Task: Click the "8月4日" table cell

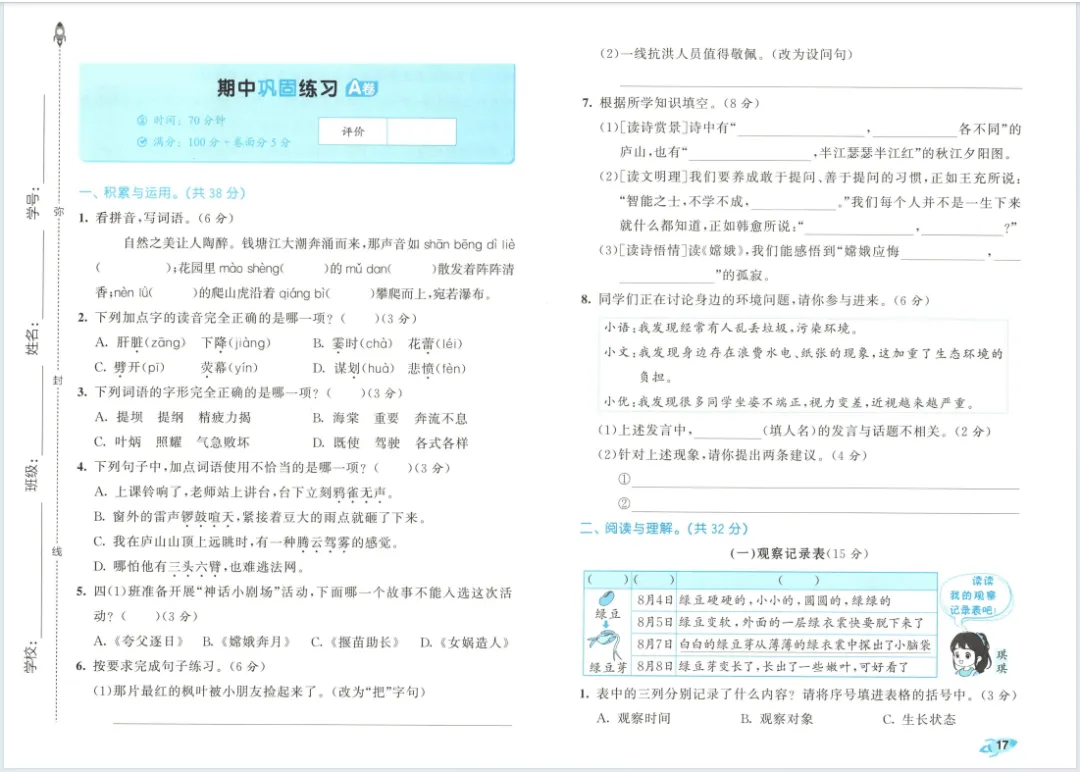Action: tap(654, 600)
